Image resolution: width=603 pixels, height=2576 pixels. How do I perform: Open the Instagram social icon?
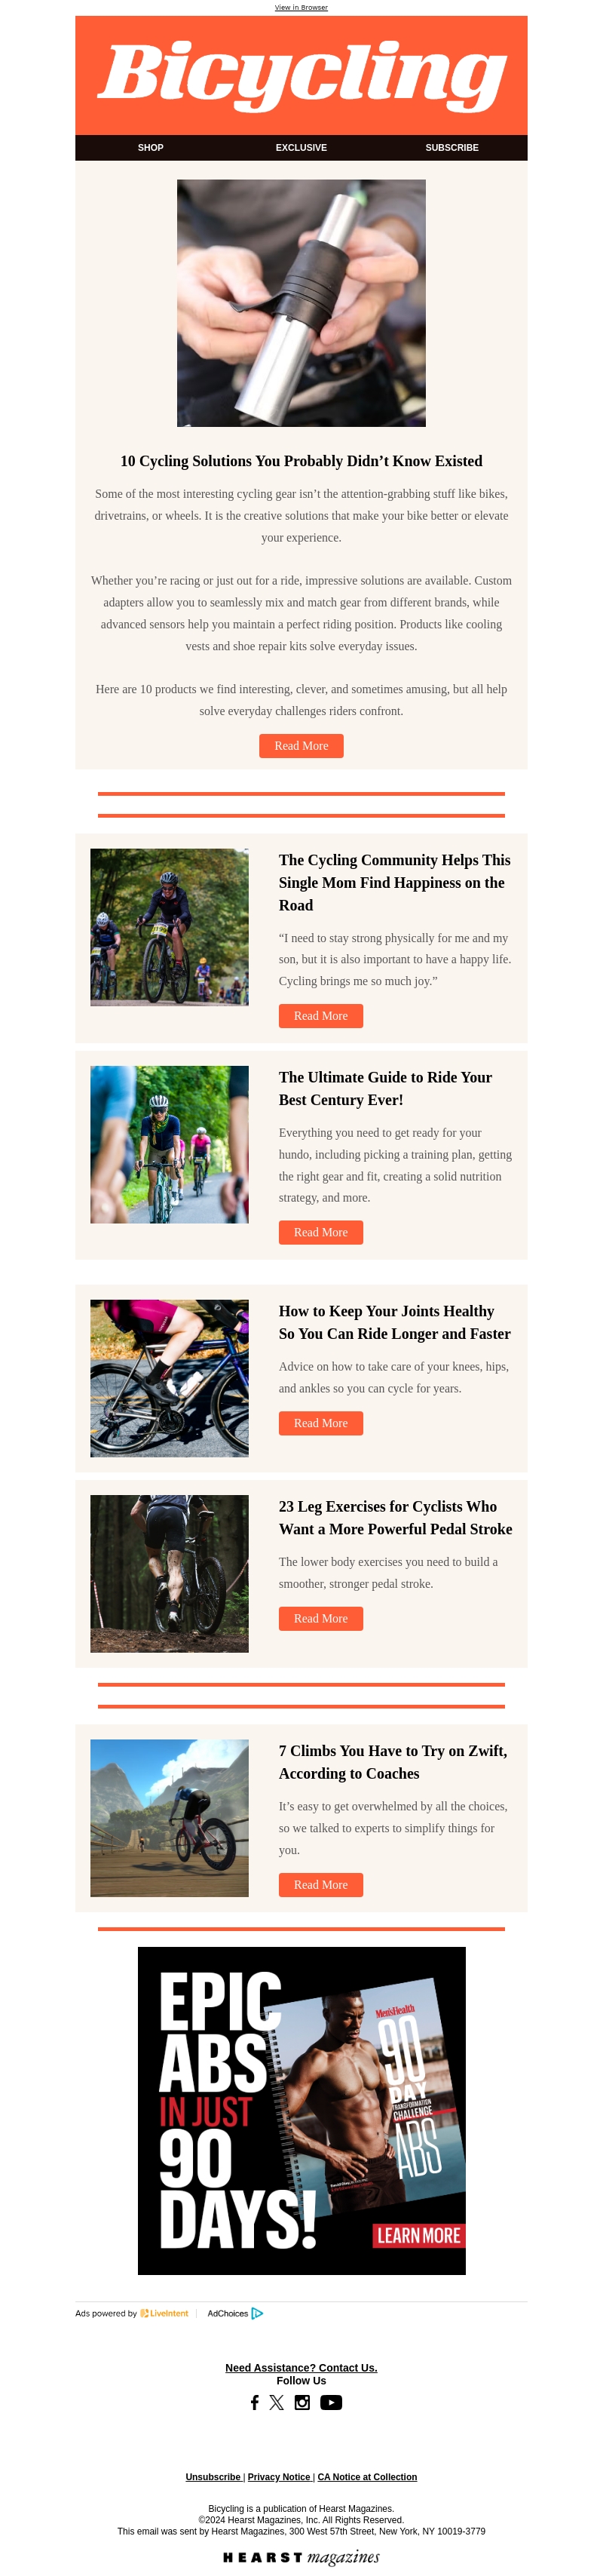302,2402
